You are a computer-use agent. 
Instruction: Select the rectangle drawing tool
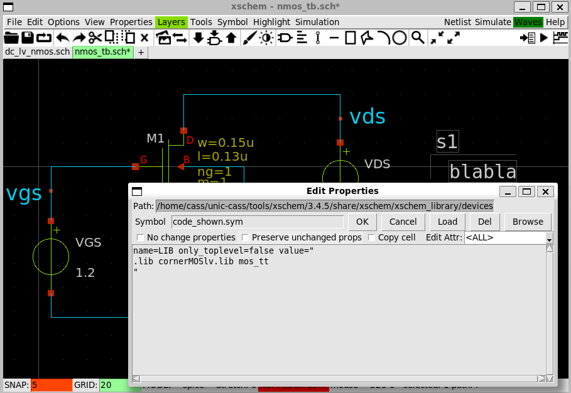point(350,38)
